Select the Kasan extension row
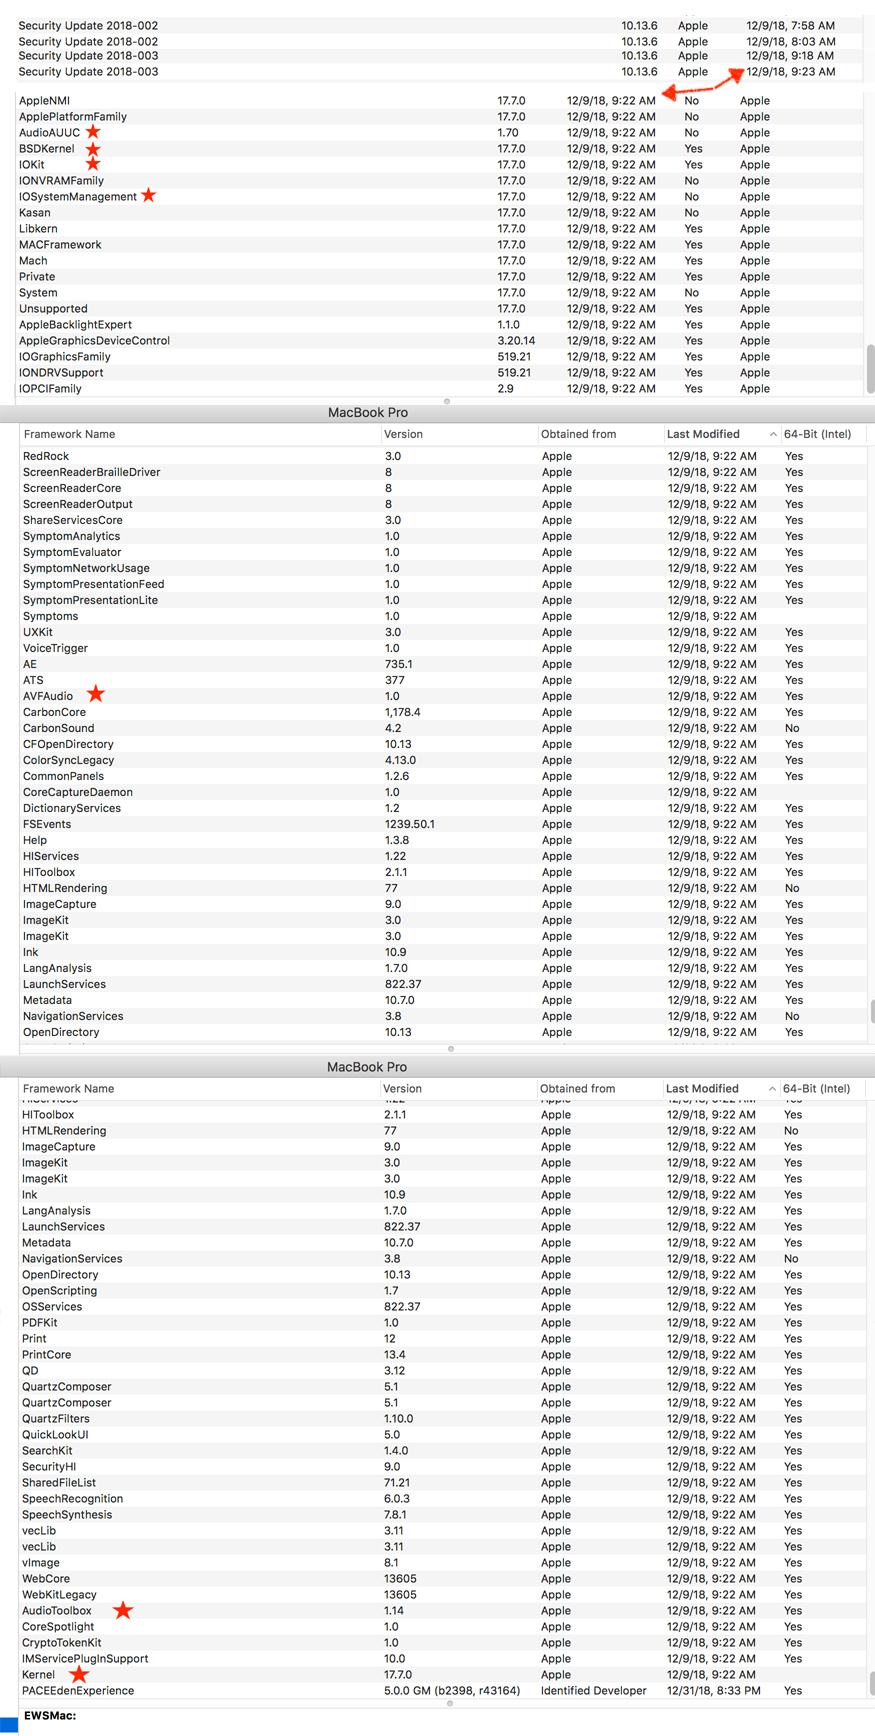 click(x=440, y=212)
